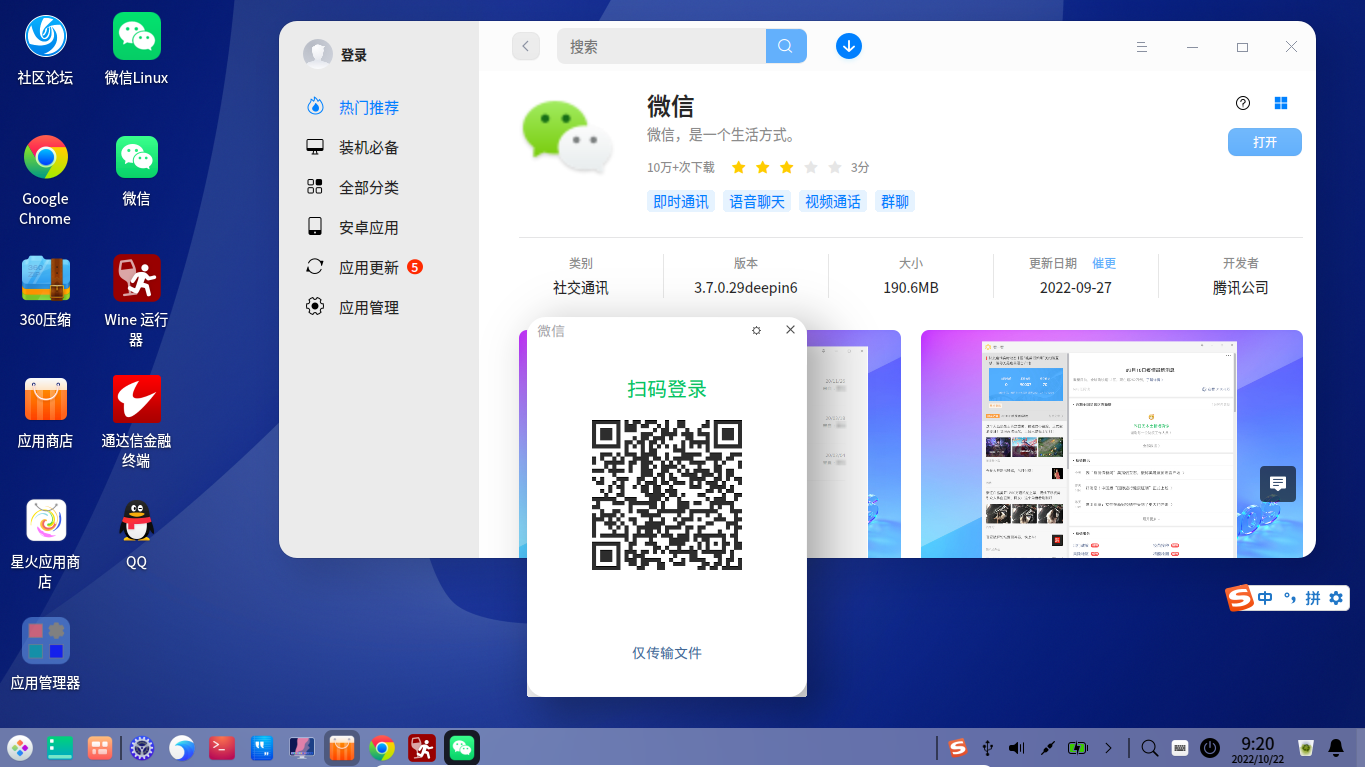Open the hamburger menu in app store

pos(1141,46)
